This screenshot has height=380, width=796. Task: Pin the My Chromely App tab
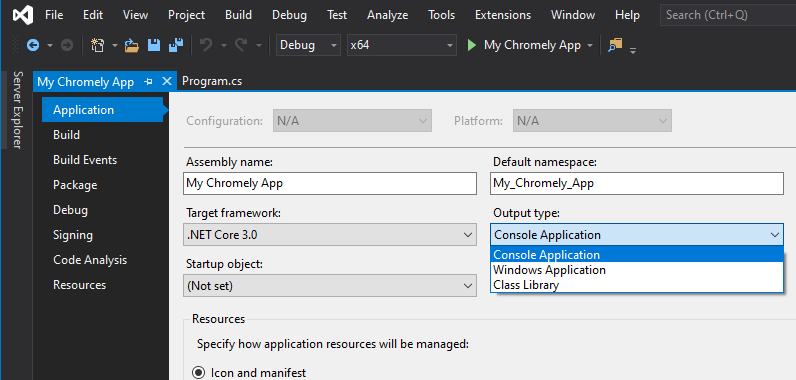[149, 82]
